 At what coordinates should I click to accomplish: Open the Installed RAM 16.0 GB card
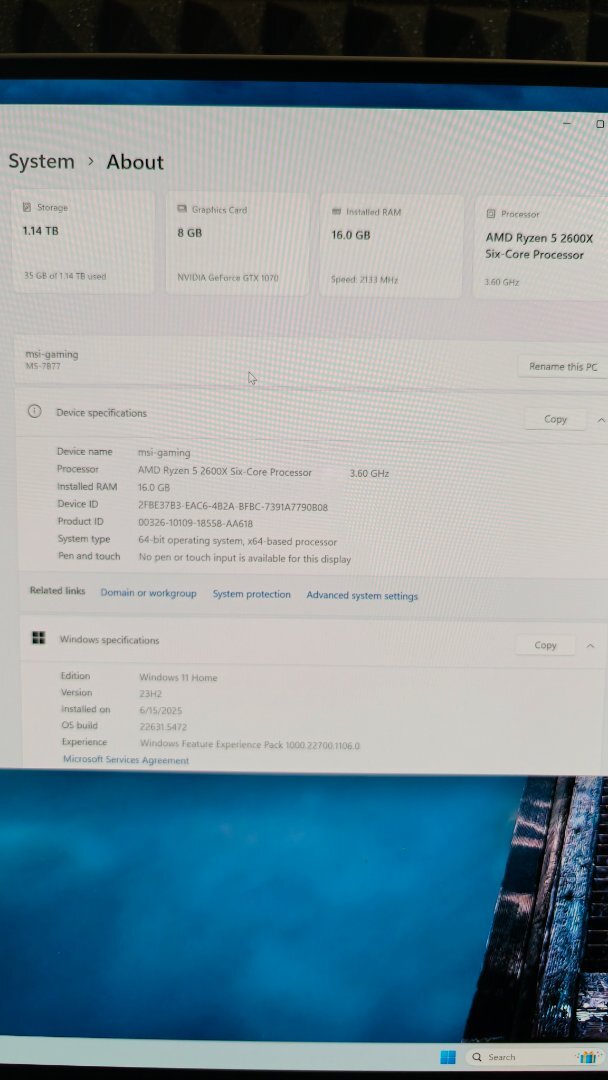coord(390,247)
